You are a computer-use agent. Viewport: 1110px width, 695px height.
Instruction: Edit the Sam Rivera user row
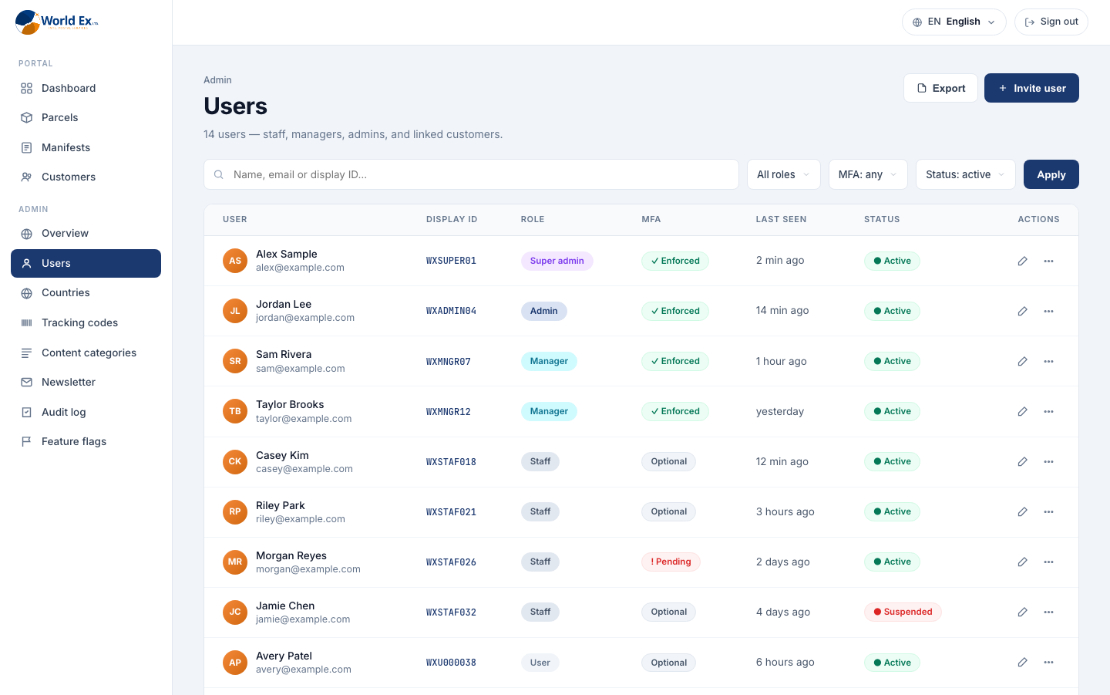(1022, 362)
